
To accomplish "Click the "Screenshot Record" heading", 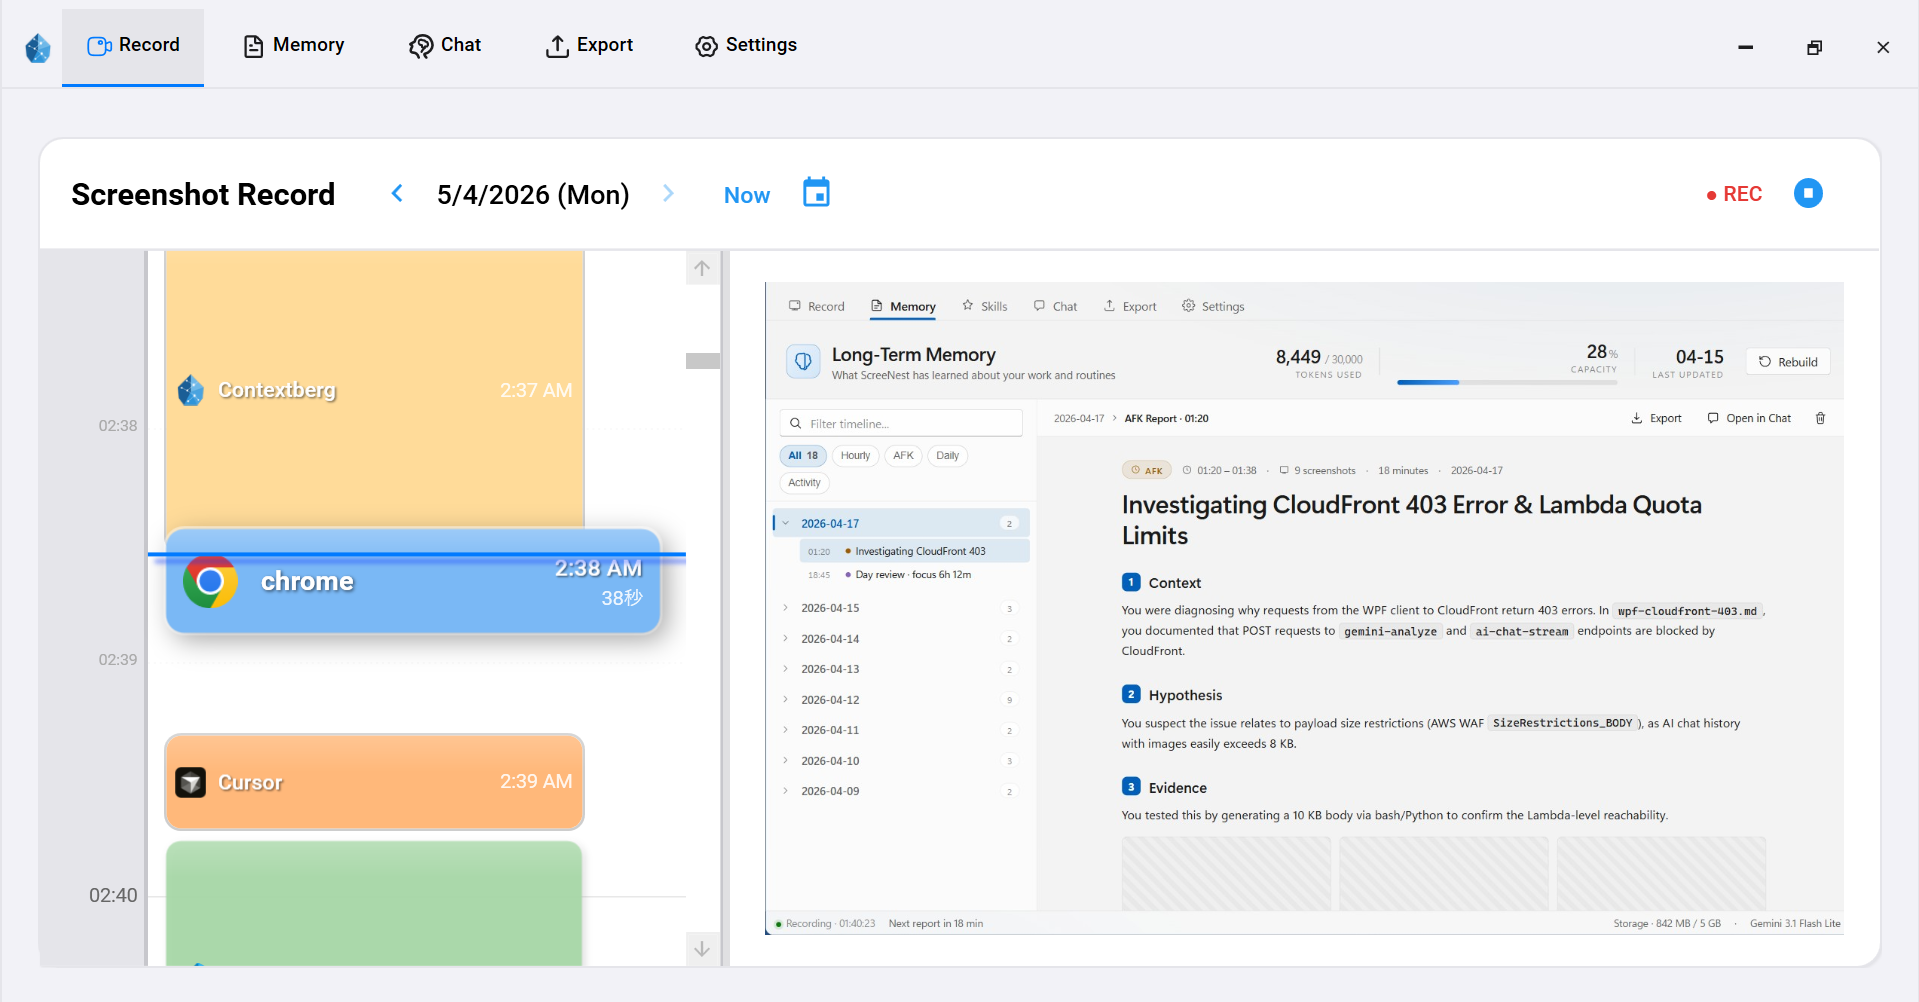I will point(203,194).
